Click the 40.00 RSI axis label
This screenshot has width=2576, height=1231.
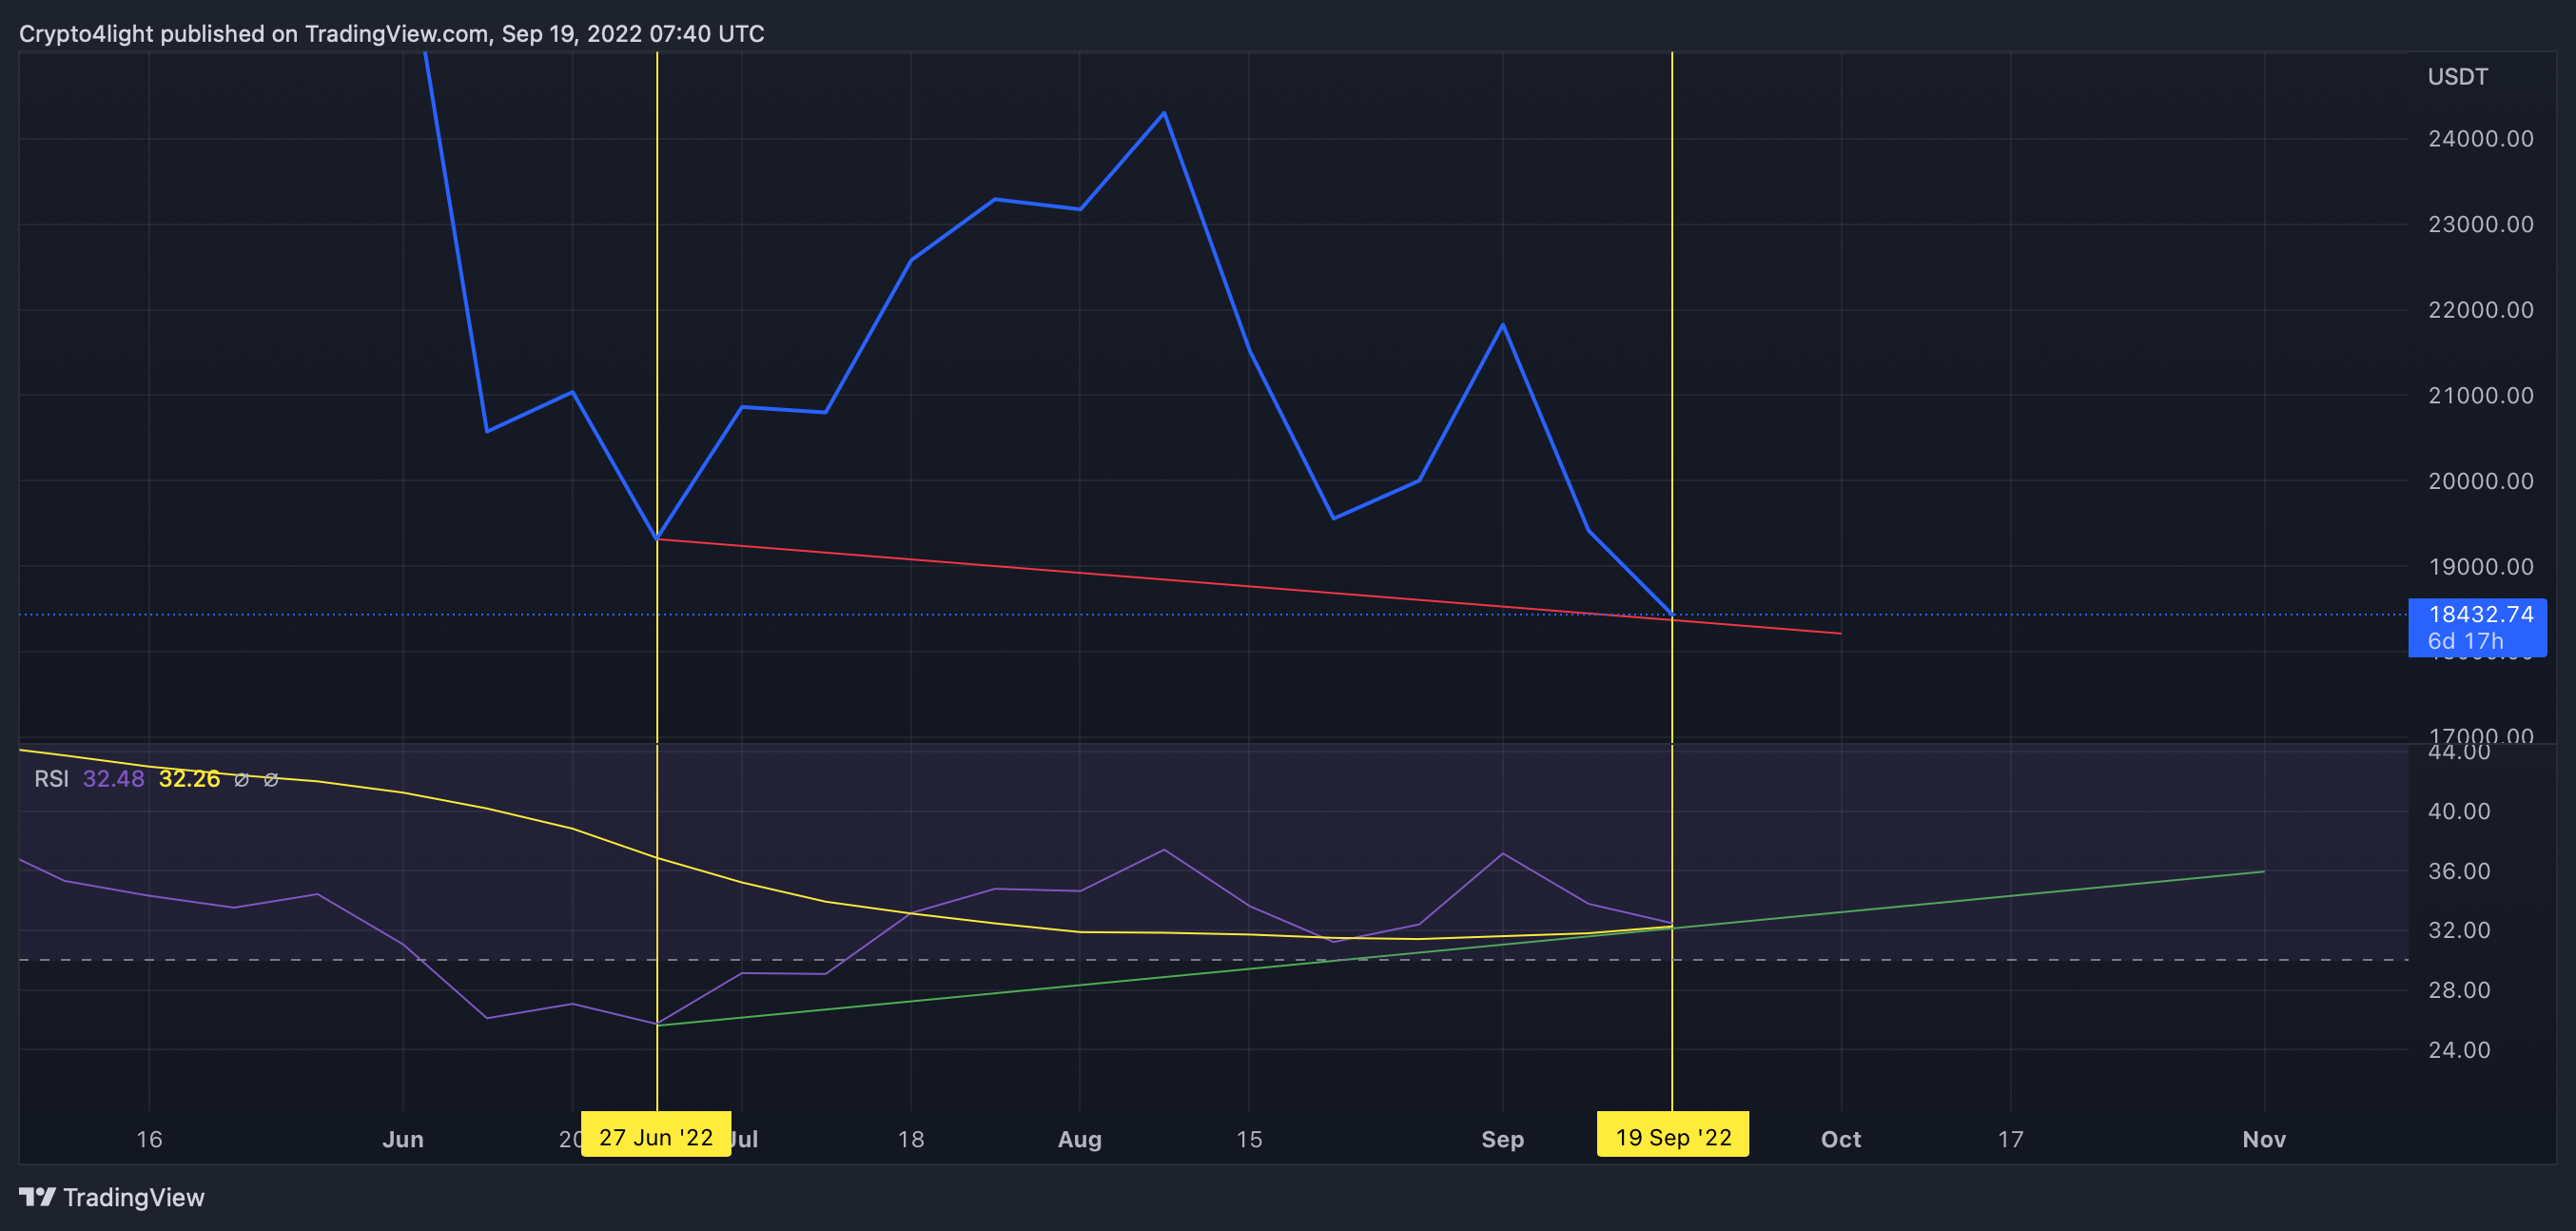pyautogui.click(x=2459, y=811)
